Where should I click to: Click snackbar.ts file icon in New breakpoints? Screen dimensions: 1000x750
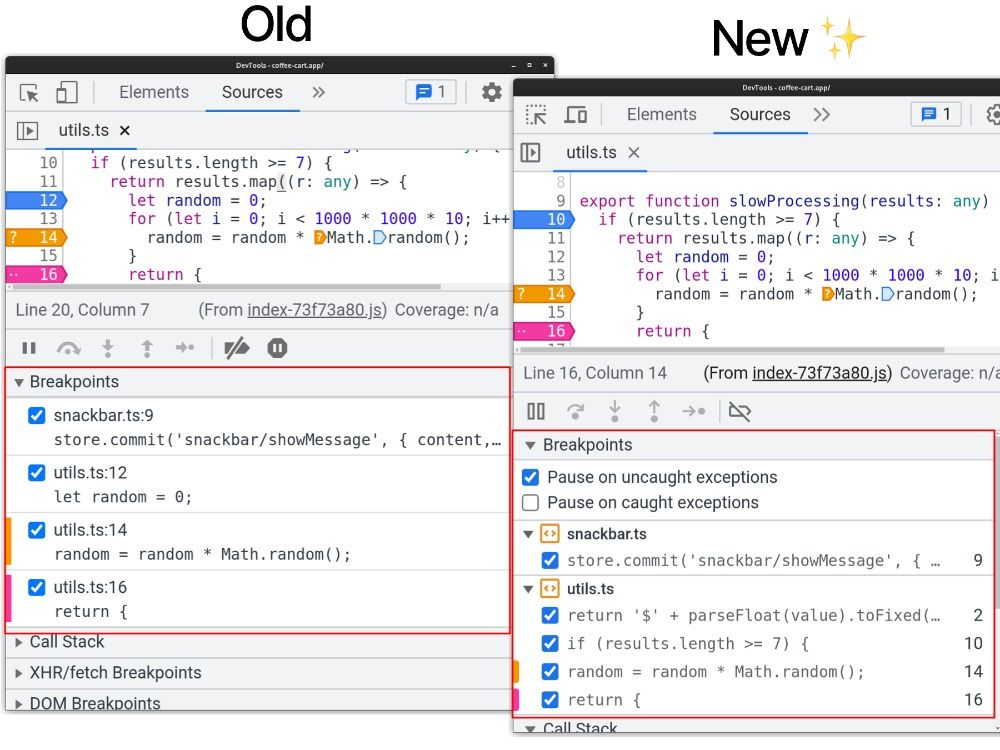pos(550,534)
